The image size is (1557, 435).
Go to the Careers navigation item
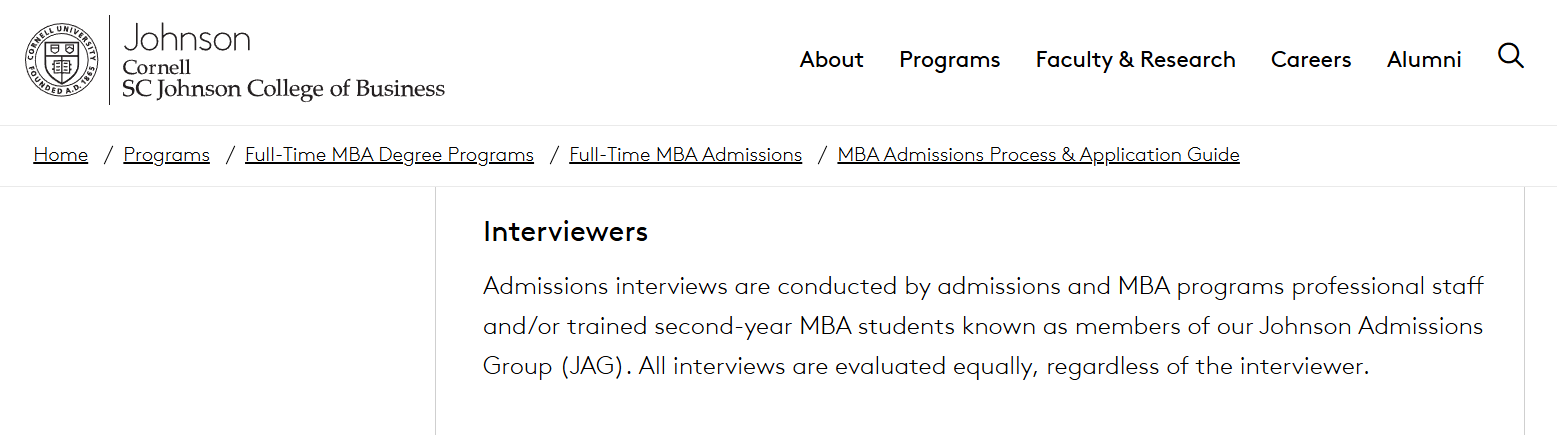[1310, 60]
